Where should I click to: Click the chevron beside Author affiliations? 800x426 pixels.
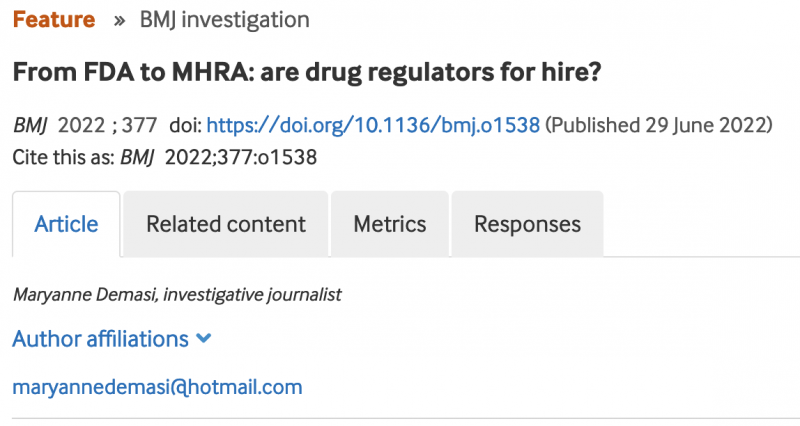[205, 339]
